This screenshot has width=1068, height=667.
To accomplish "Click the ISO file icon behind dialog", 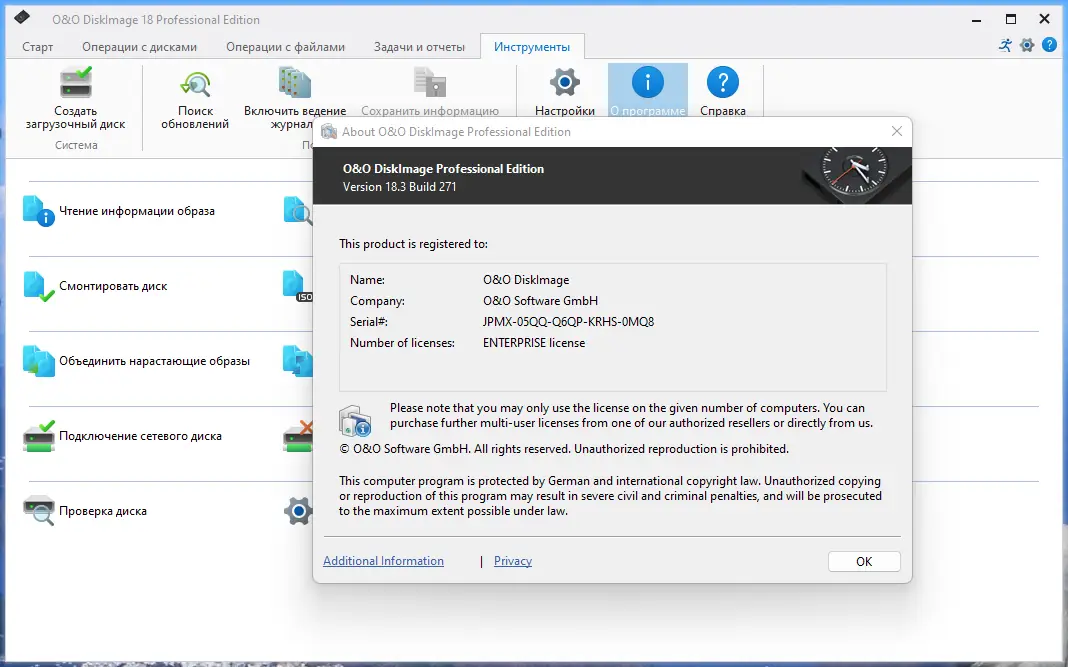I will [x=298, y=286].
